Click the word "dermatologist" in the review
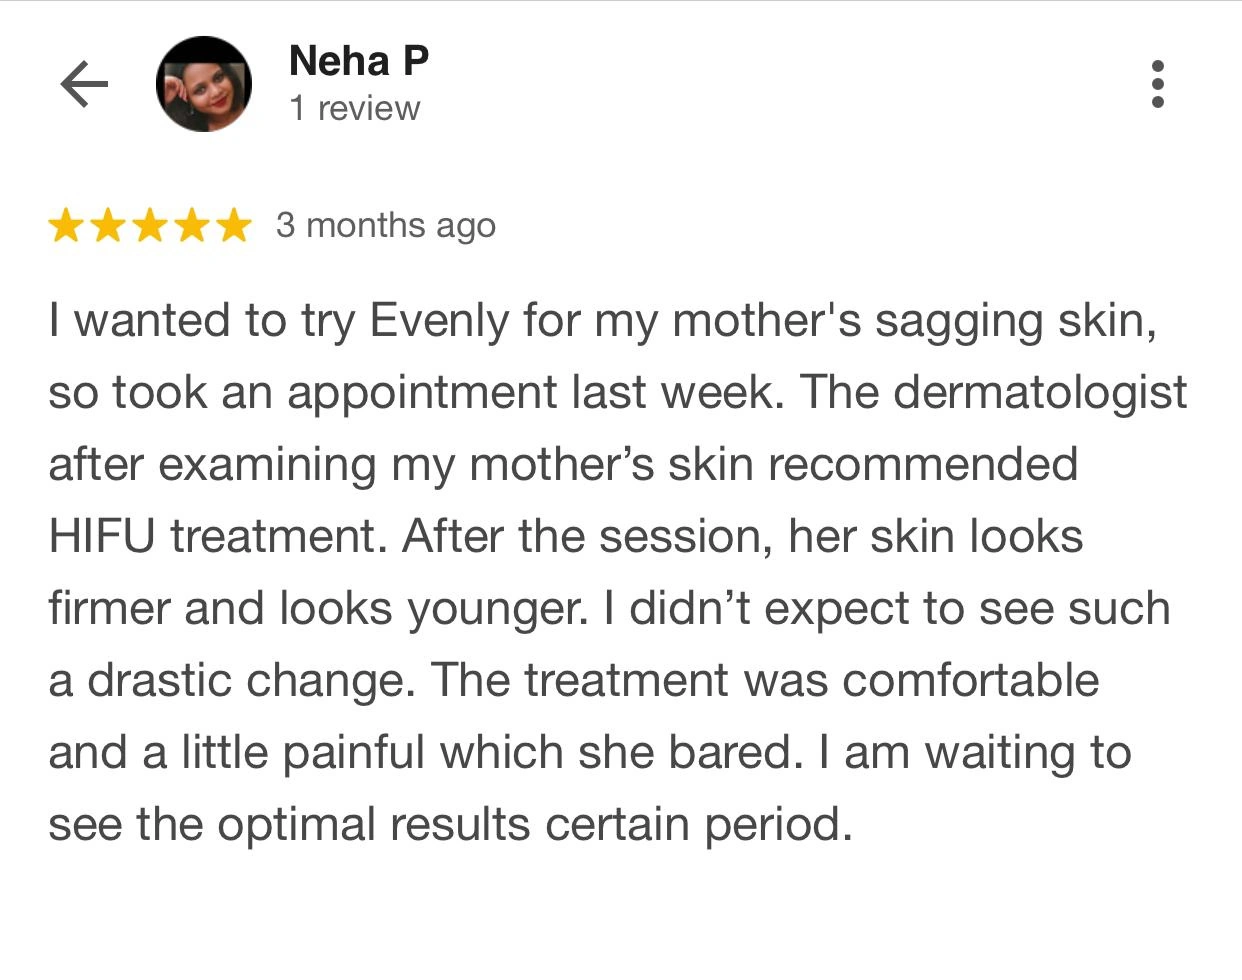 [1040, 393]
